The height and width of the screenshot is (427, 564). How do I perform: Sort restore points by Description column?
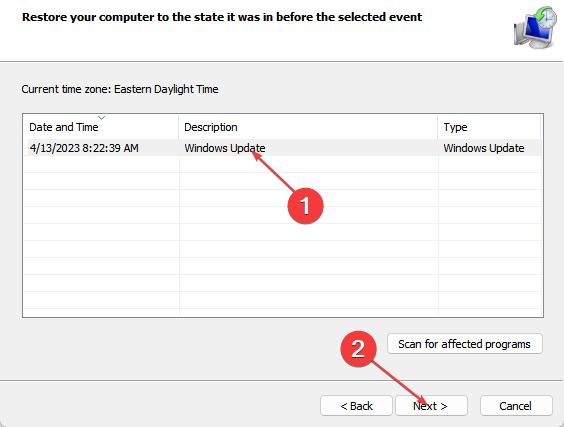[x=308, y=127]
